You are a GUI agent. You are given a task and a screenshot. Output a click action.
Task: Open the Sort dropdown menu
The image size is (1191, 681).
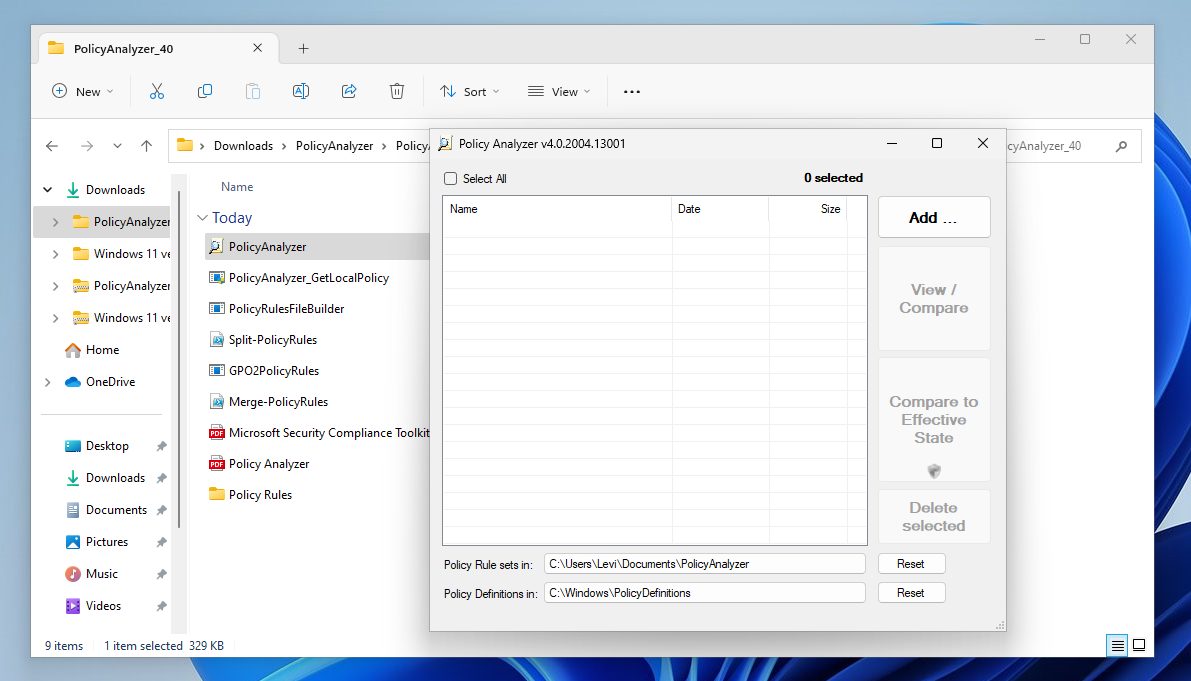click(x=469, y=91)
